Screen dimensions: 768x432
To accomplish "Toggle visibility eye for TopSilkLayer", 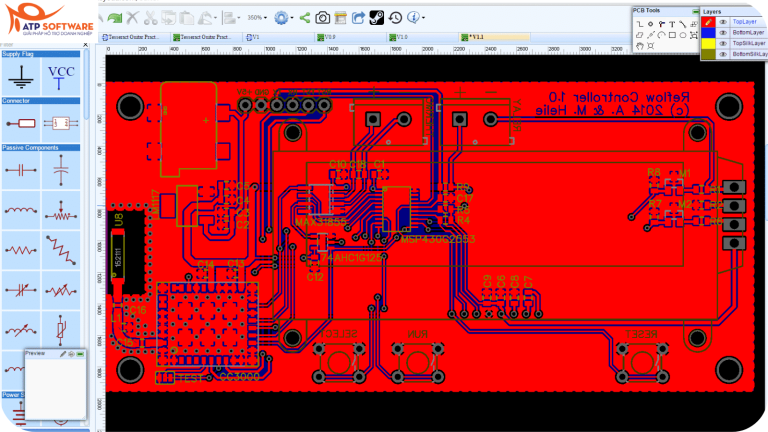I will click(723, 43).
